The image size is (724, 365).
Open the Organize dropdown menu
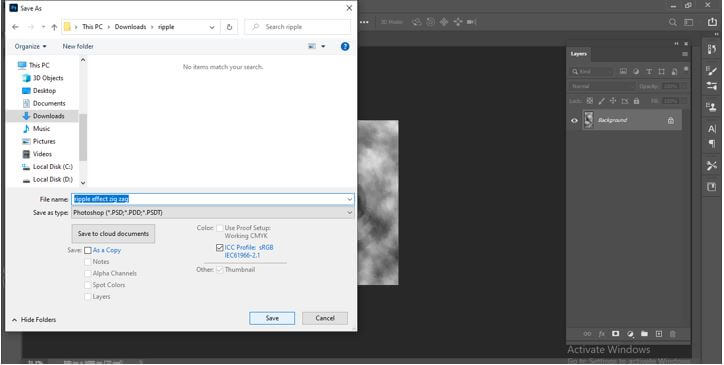point(30,47)
